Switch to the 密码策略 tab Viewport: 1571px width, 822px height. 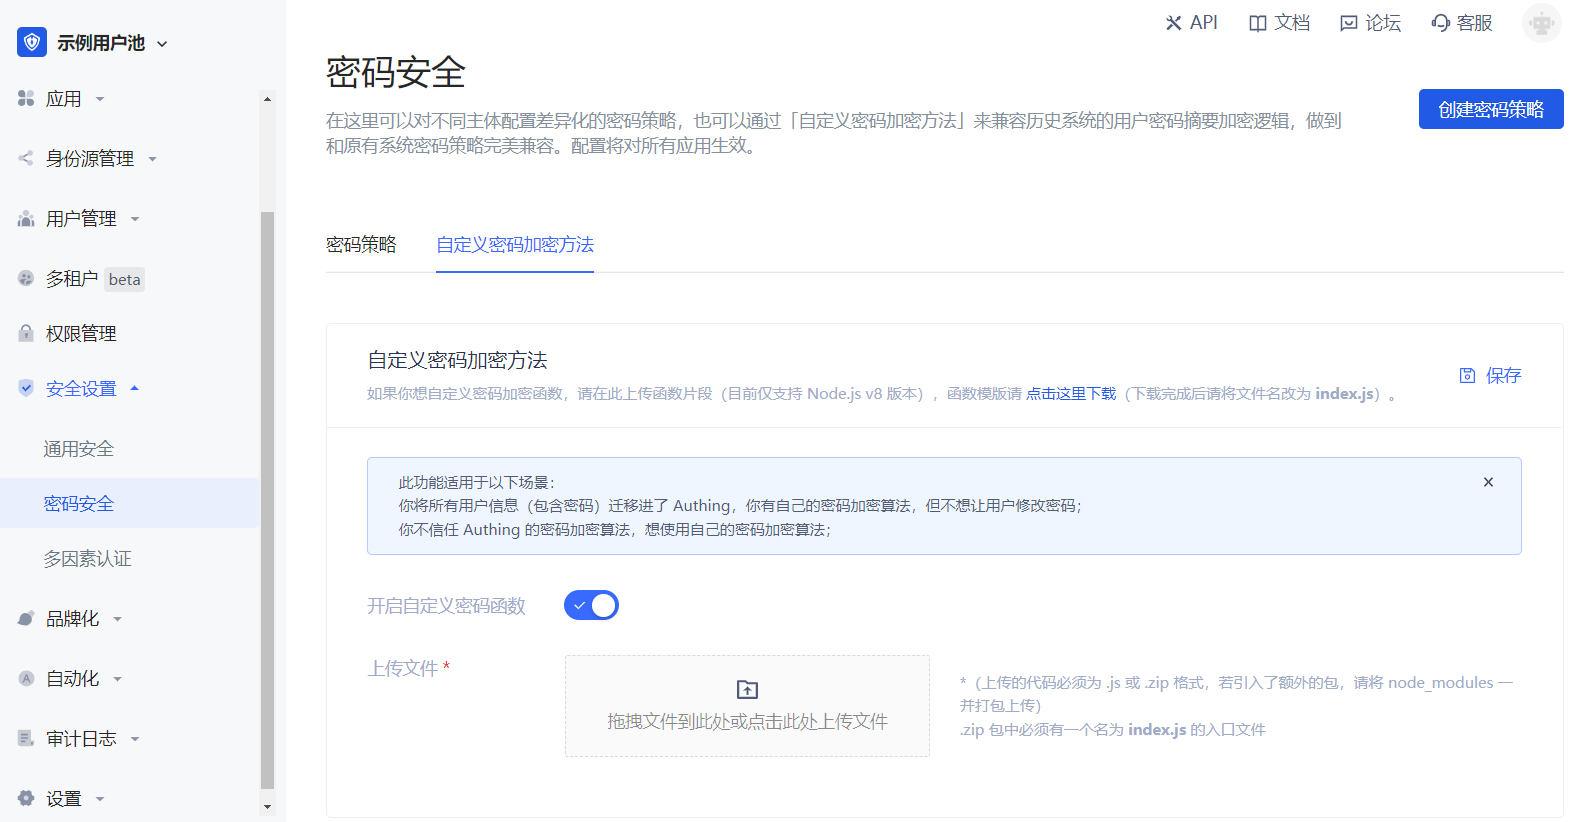361,245
